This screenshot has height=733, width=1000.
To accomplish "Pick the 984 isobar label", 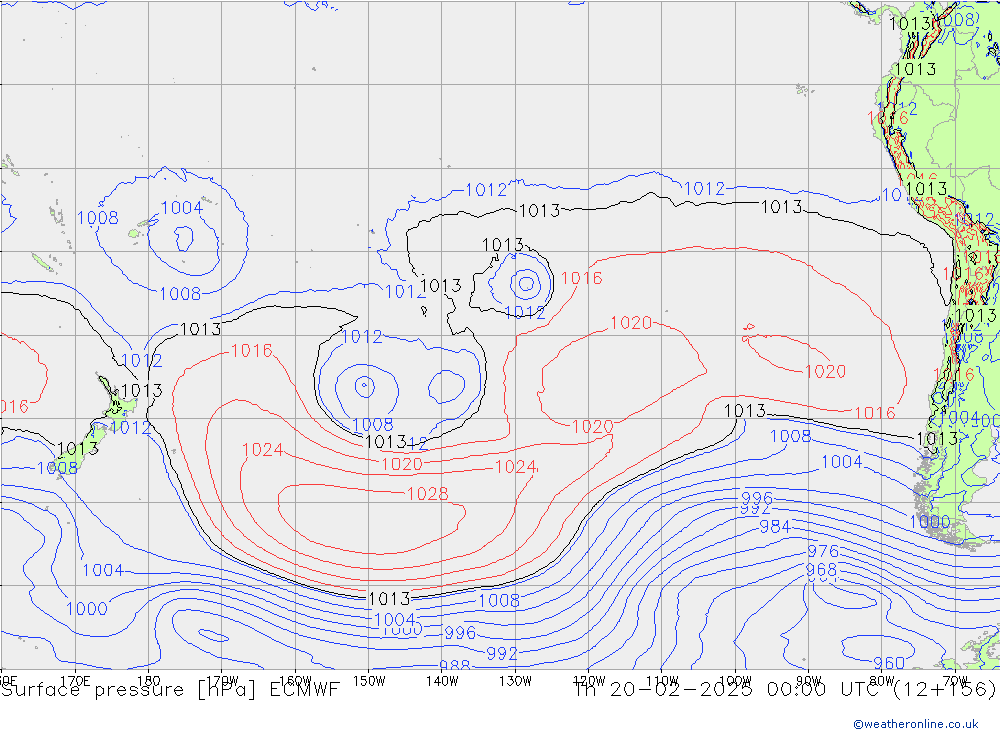I will (x=775, y=527).
